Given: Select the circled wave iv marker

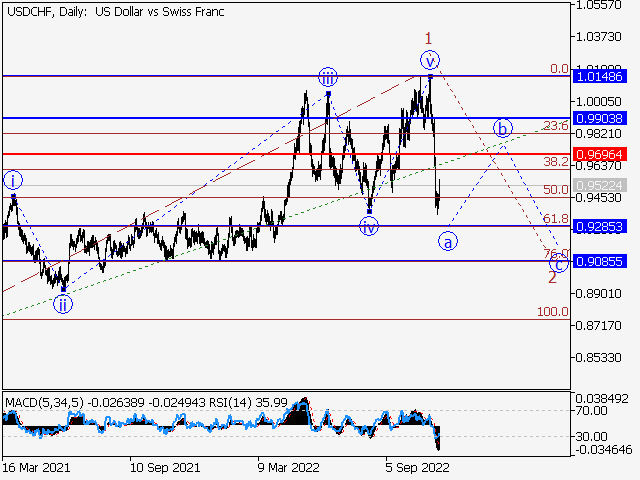Looking at the screenshot, I should click(370, 226).
